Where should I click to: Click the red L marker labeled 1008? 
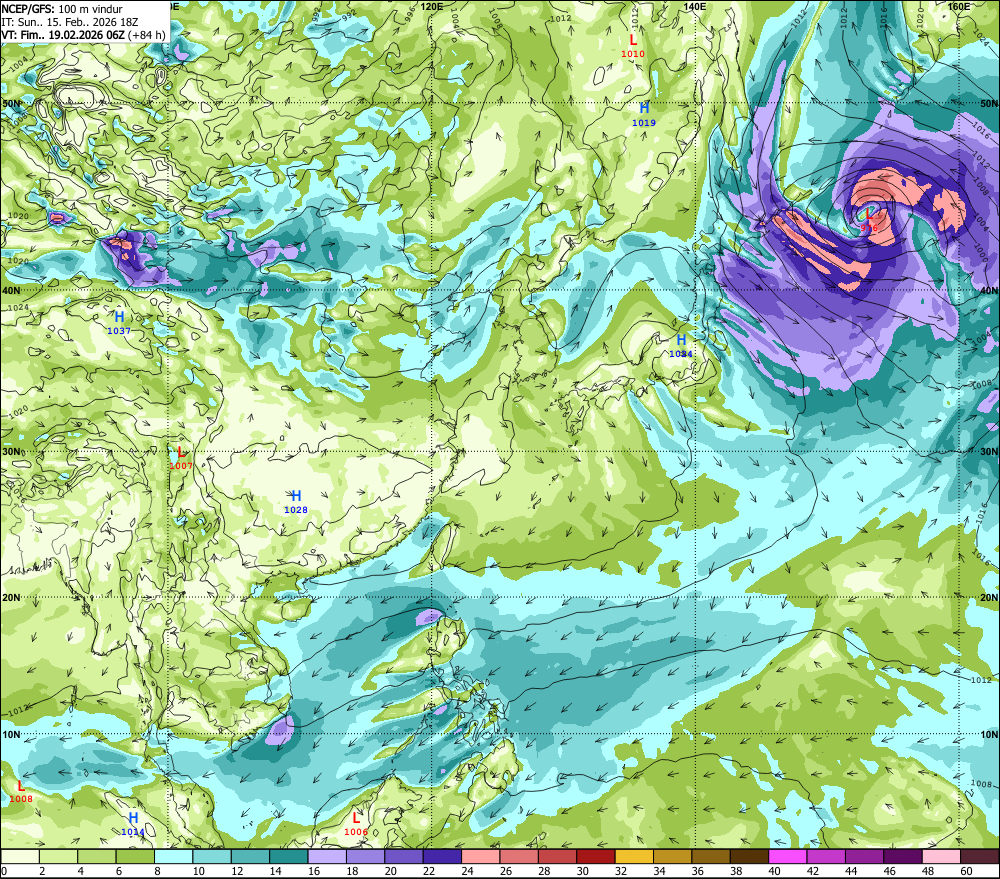21,786
